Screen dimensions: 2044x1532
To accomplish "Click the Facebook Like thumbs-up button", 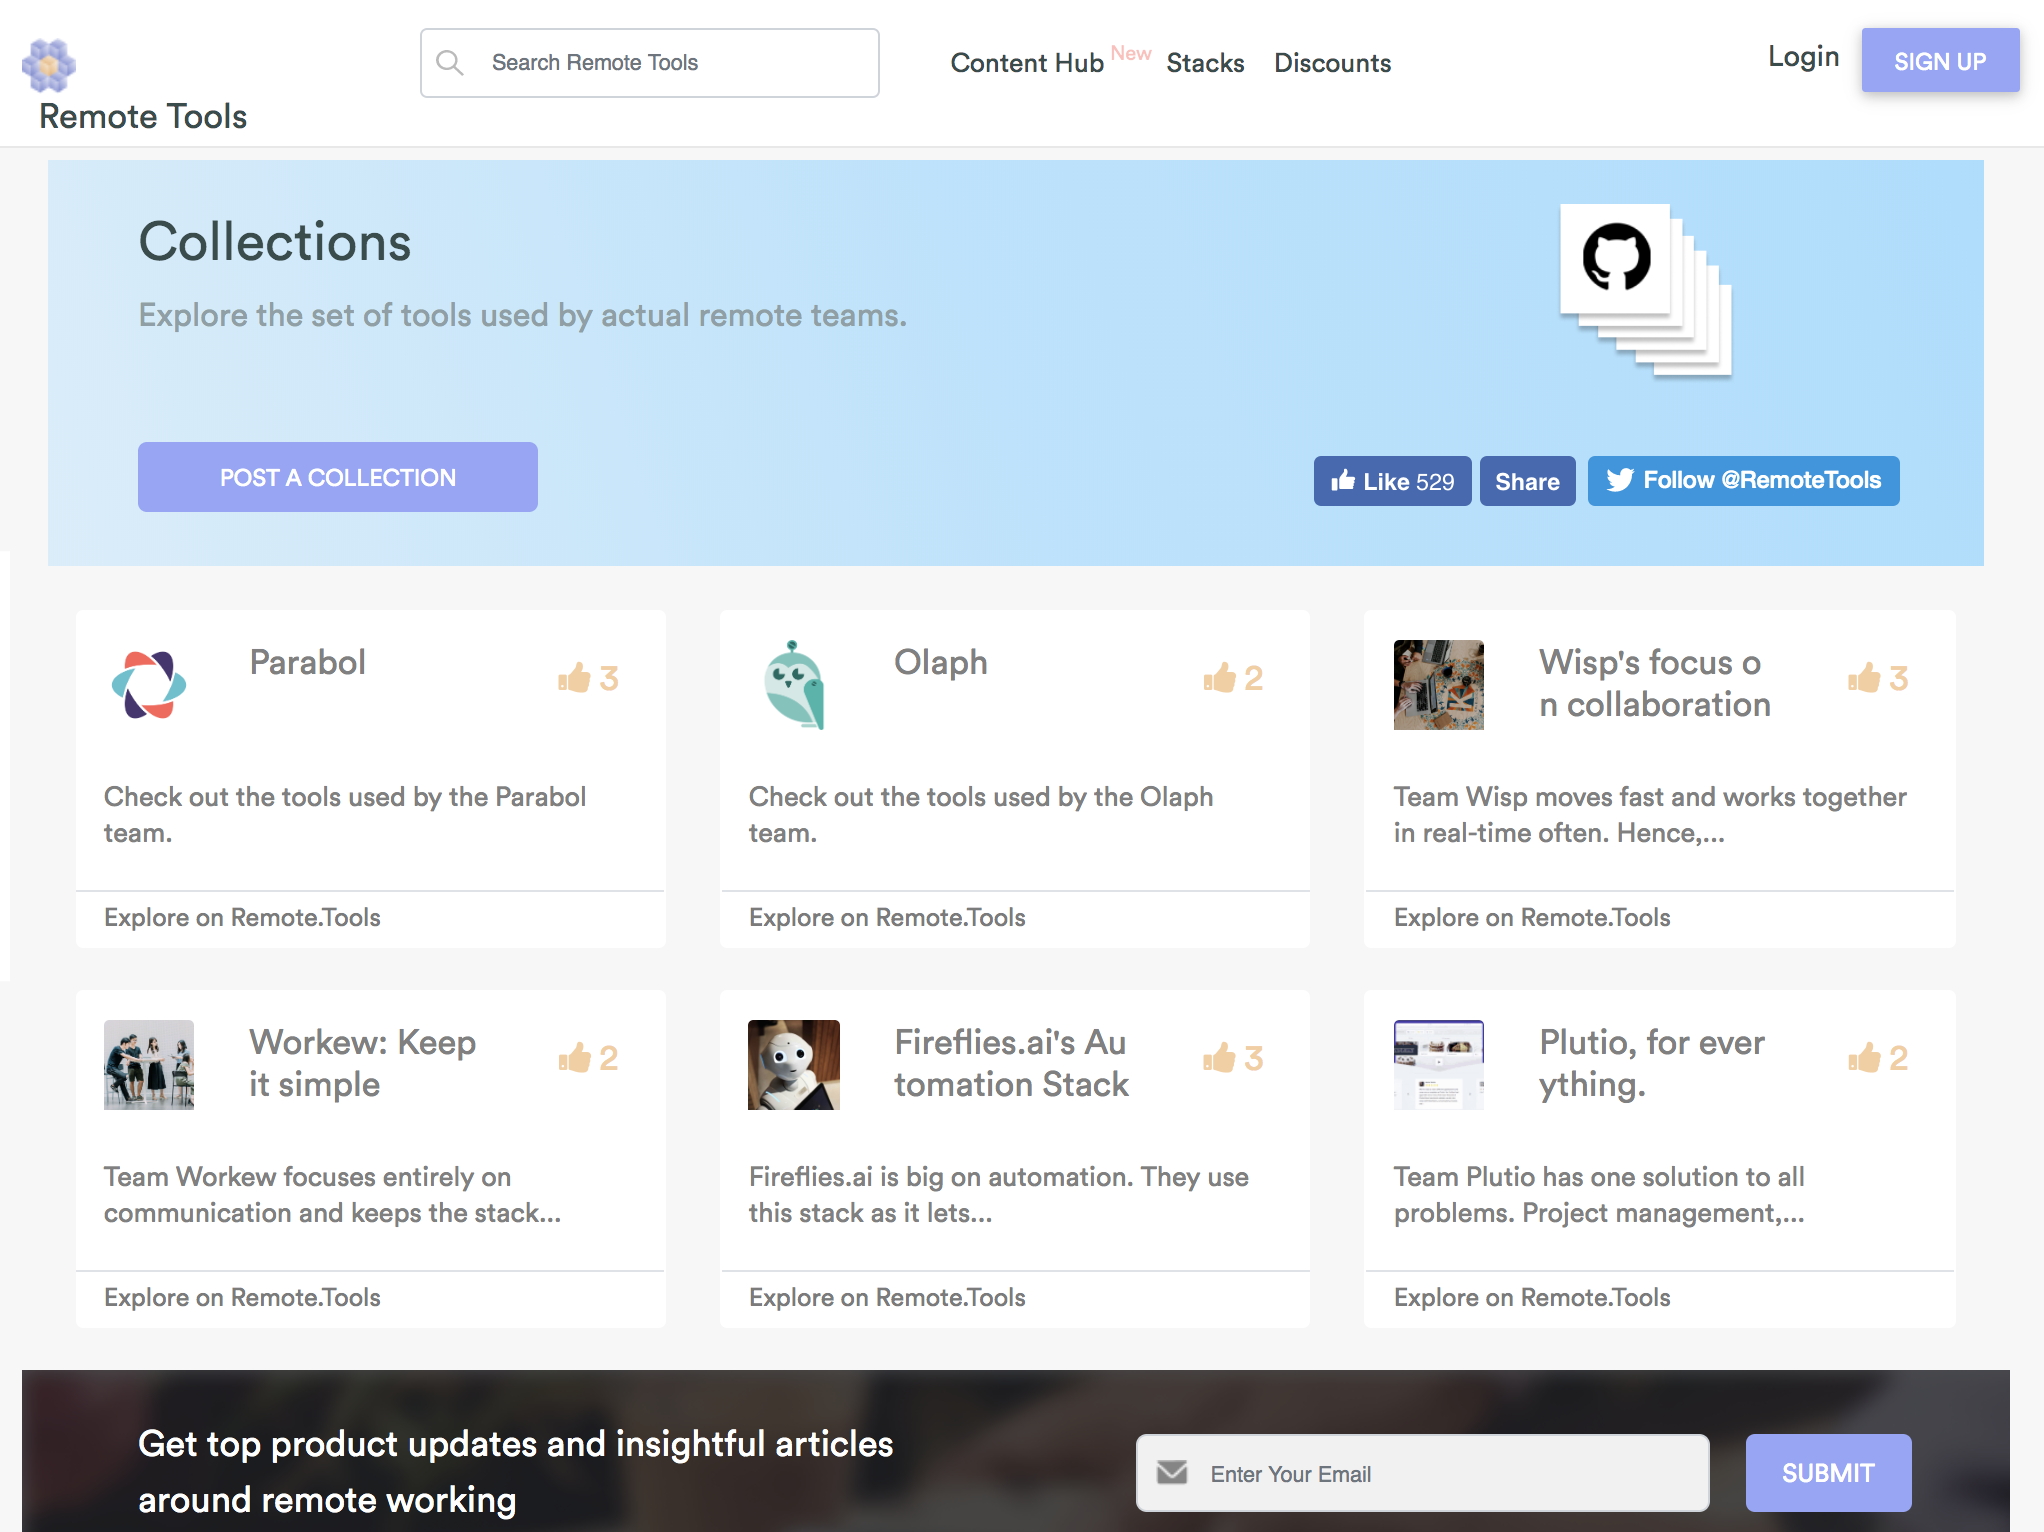I will (1392, 481).
